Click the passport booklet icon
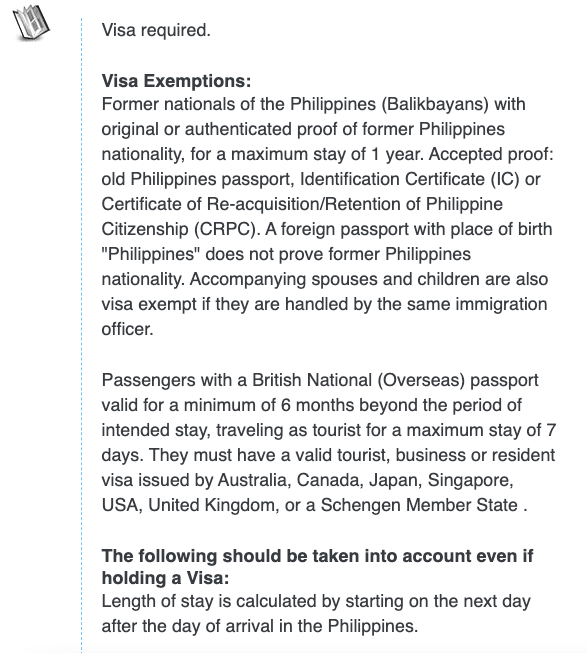The width and height of the screenshot is (587, 653). [x=31, y=23]
